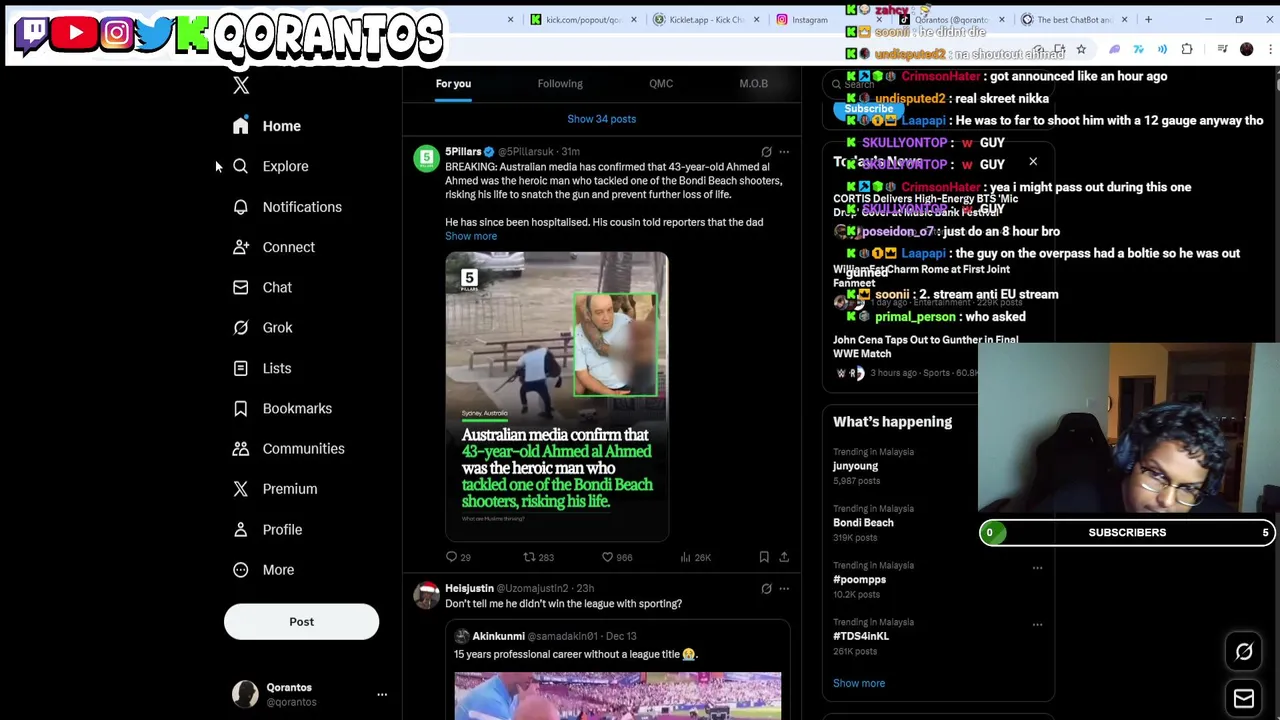Bookmark this page with the star icon

1081,49
